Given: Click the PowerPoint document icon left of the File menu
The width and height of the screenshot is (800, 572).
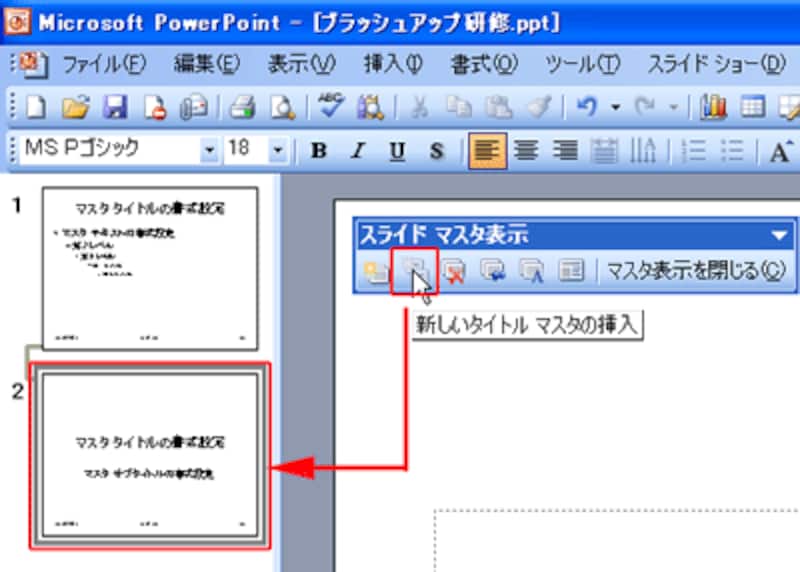Looking at the screenshot, I should click(34, 64).
